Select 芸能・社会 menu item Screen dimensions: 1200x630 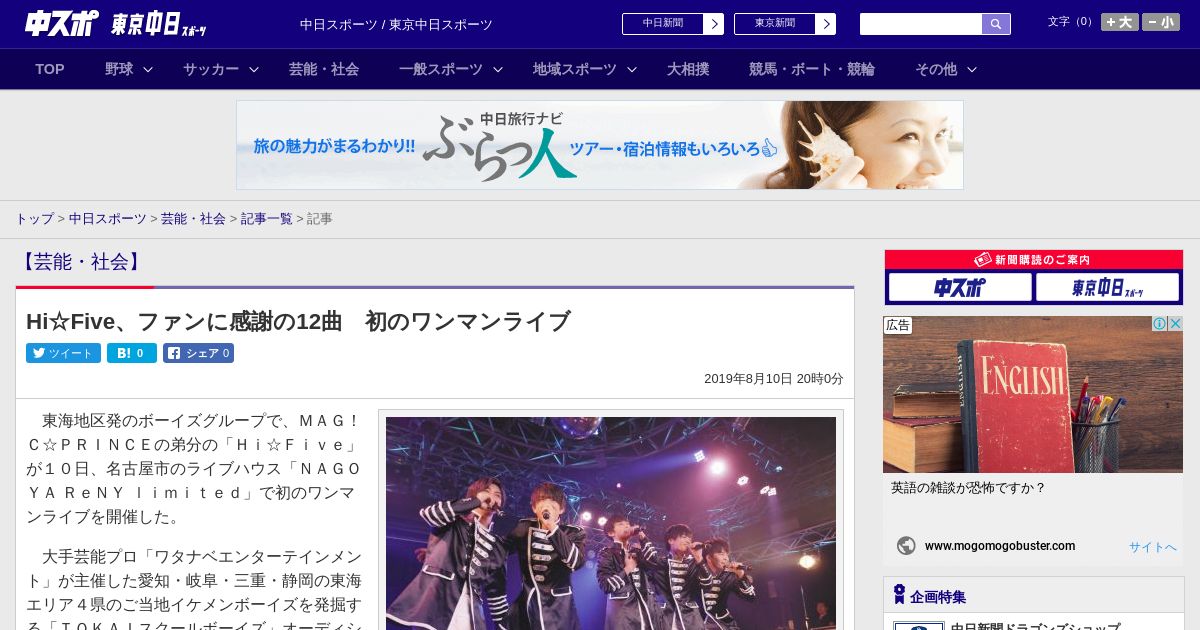(324, 69)
